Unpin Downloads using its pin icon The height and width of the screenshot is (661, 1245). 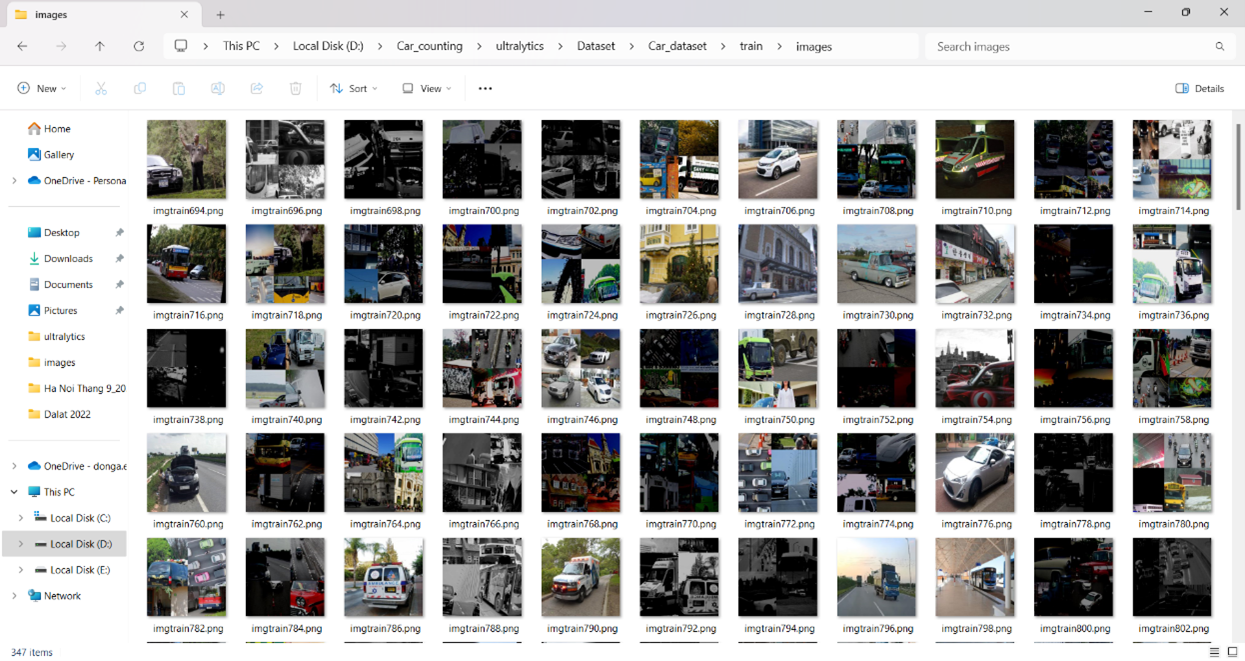pyautogui.click(x=119, y=259)
